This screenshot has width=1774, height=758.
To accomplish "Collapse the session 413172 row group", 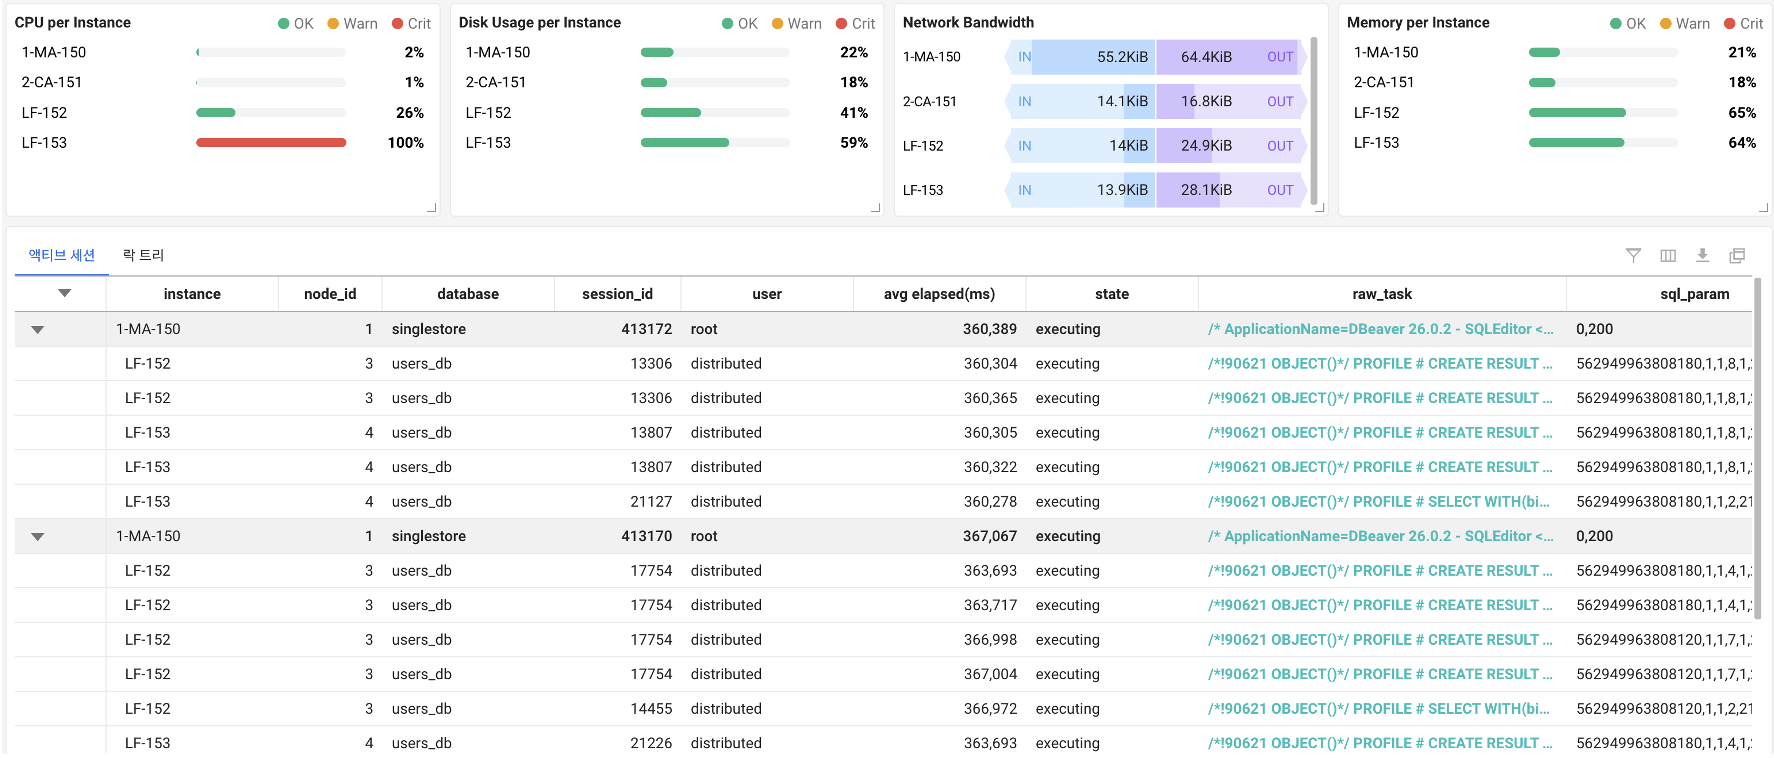I will [37, 330].
